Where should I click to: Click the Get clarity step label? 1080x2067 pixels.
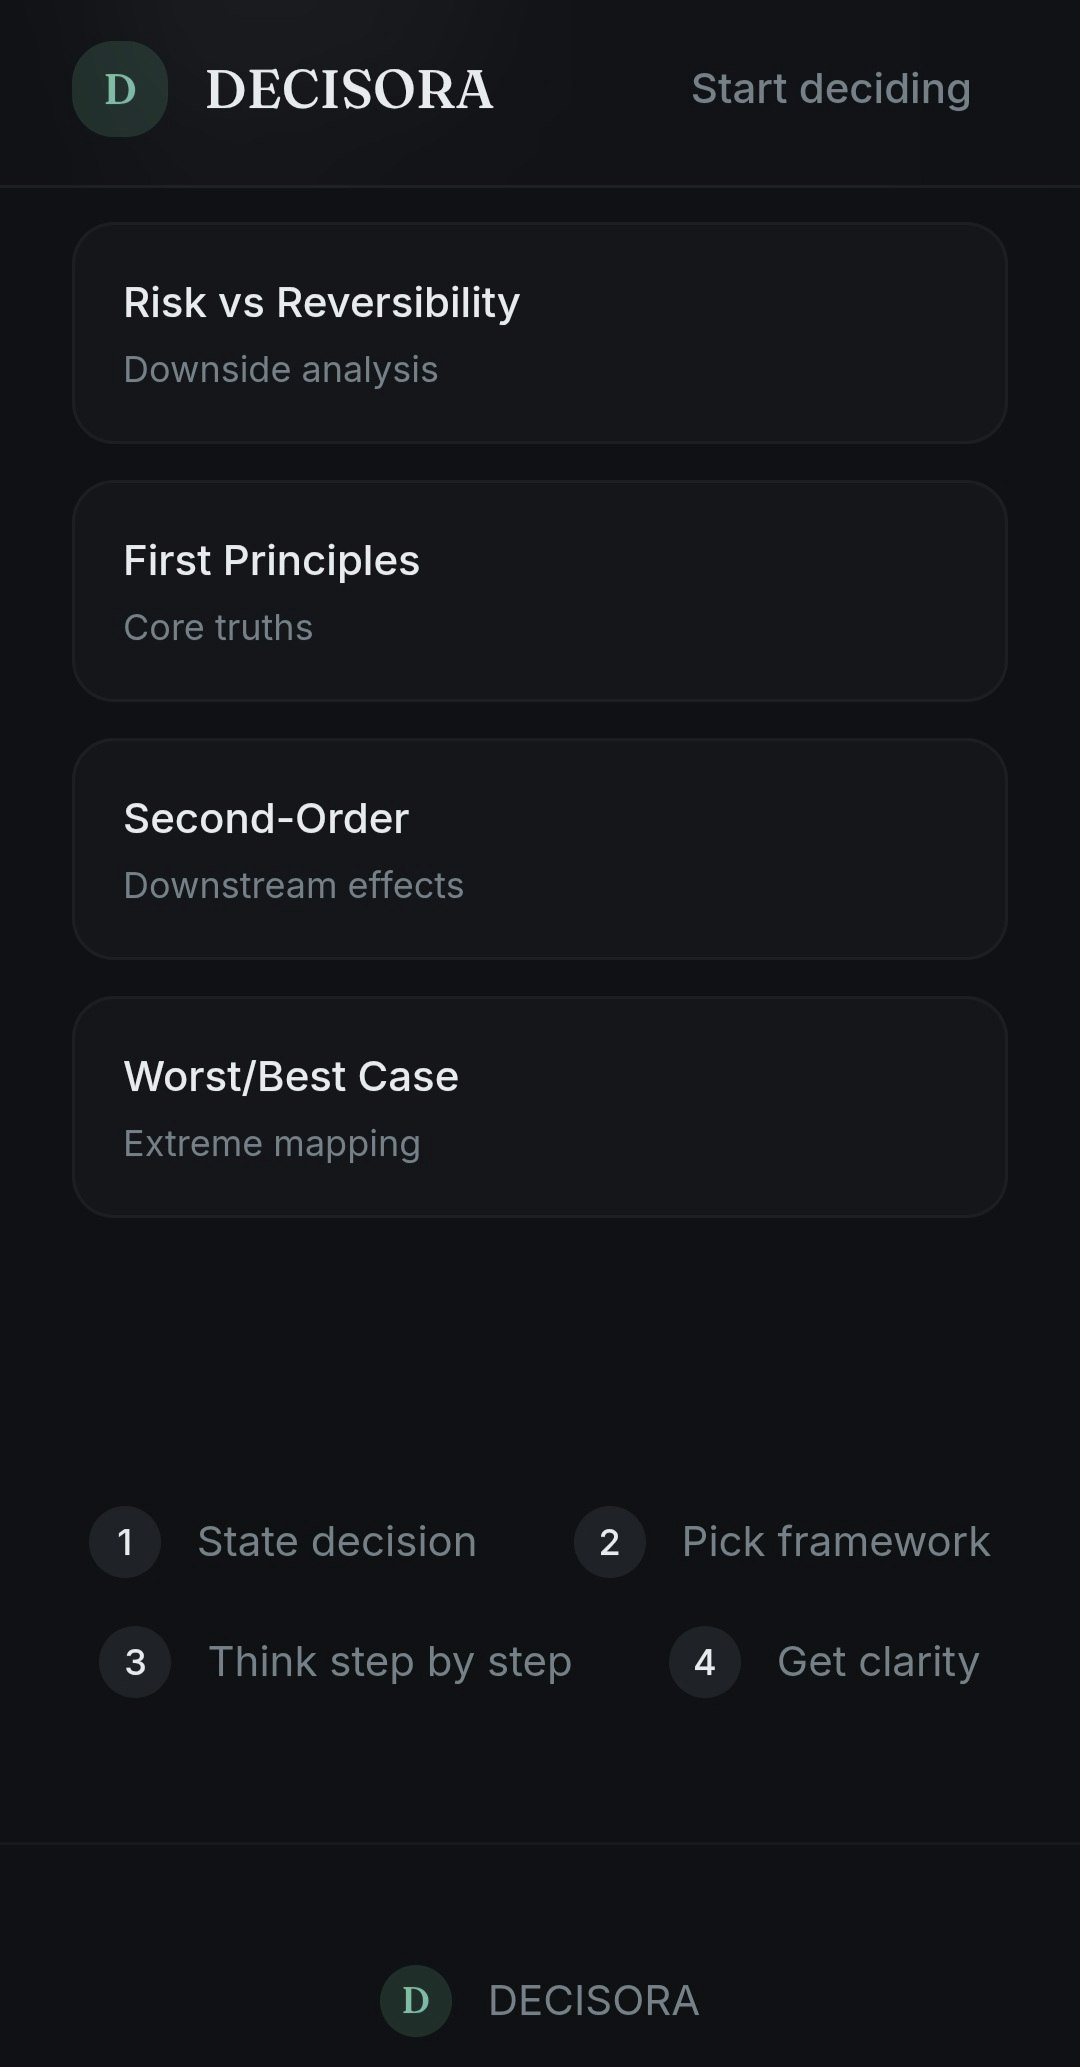click(877, 1662)
